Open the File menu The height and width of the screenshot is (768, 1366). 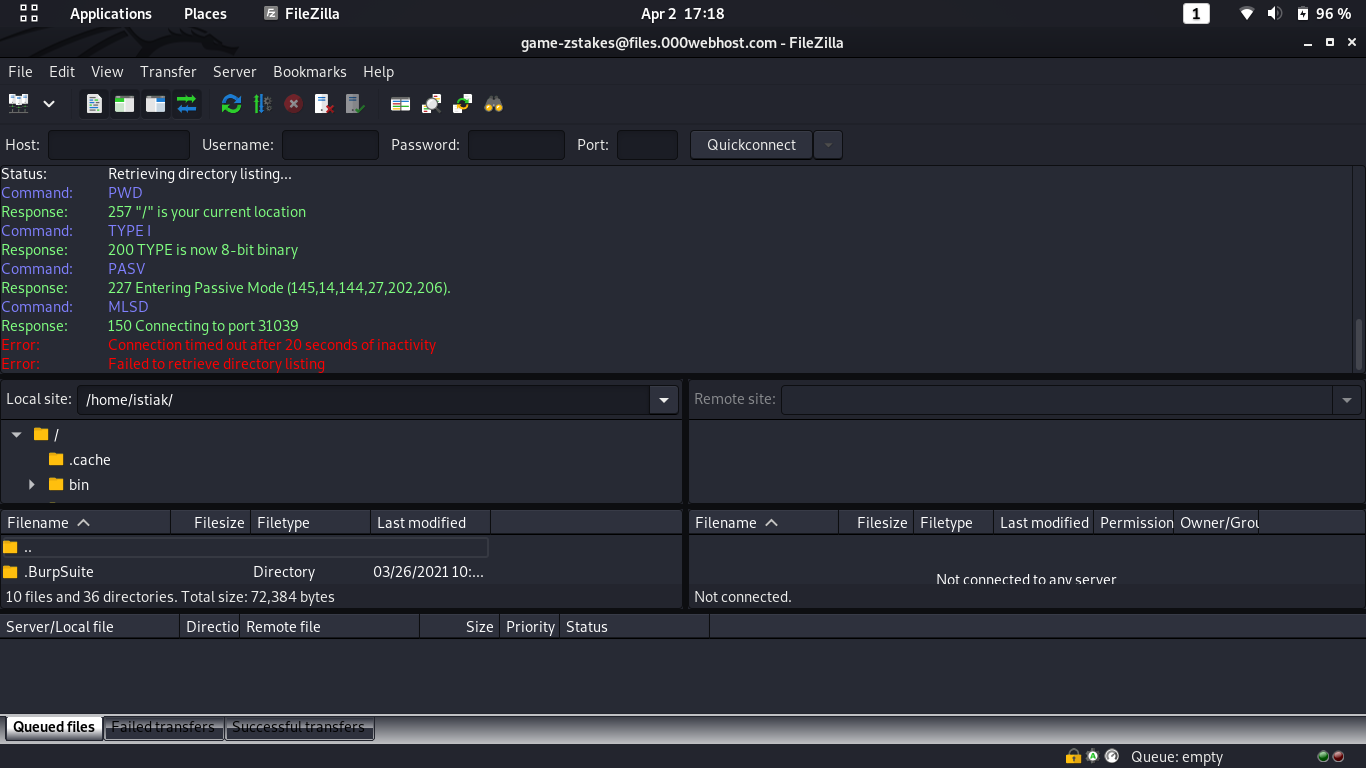[20, 72]
